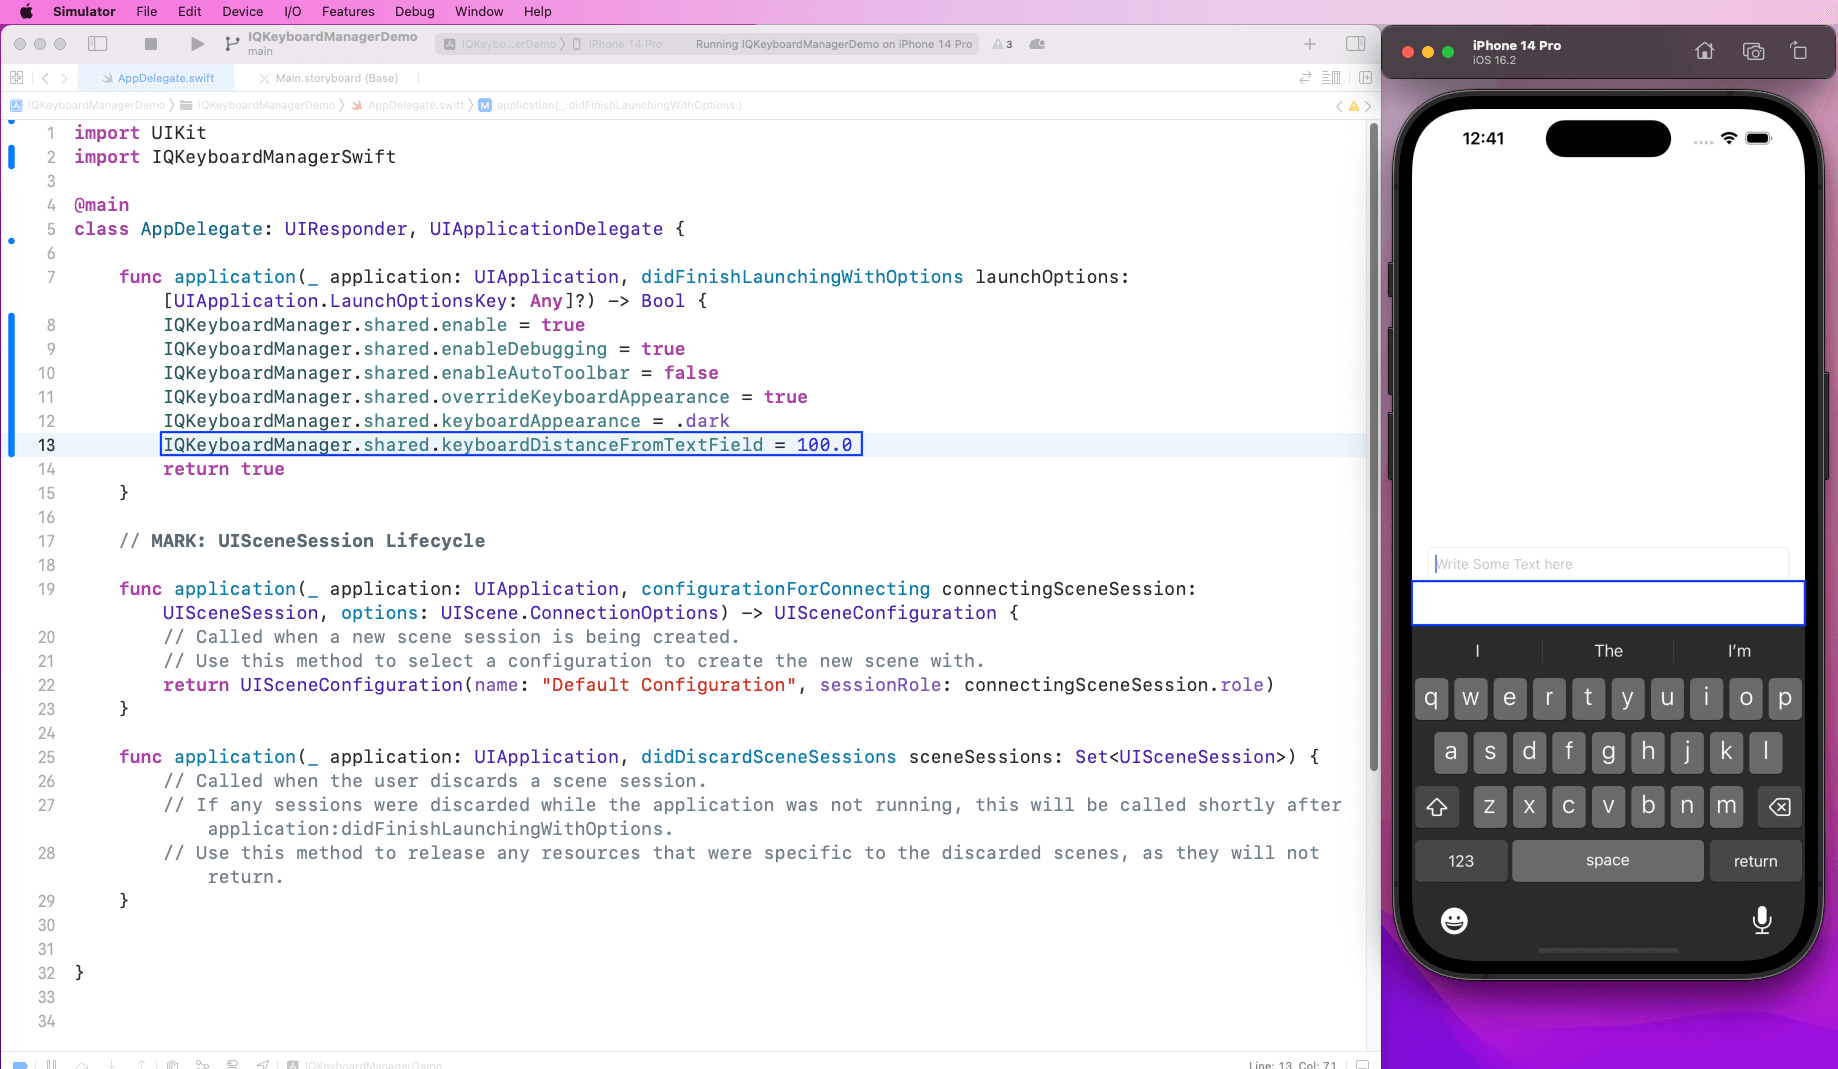Click the Write Some Text here field
Viewport: 1838px width, 1069px height.
[x=1607, y=563]
